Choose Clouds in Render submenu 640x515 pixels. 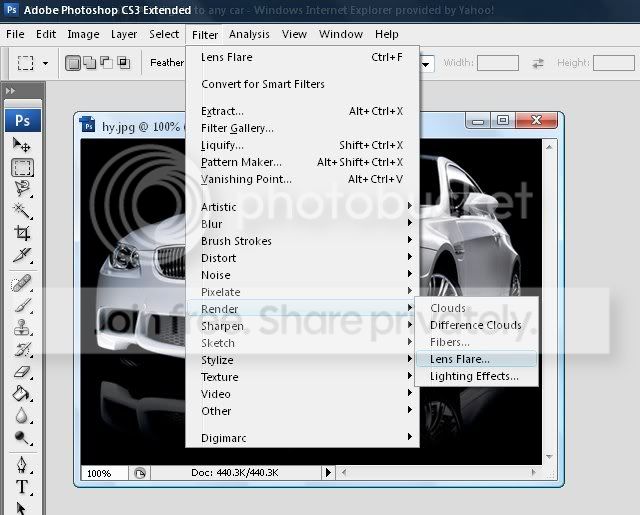476,308
